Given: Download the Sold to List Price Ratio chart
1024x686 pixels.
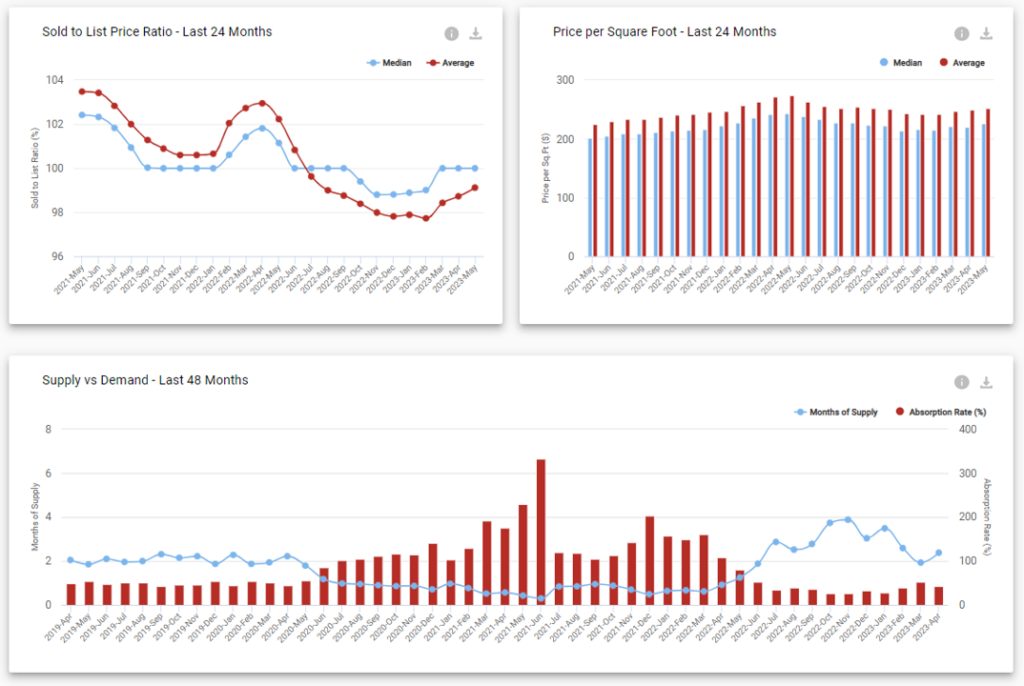Looking at the screenshot, I should tap(476, 34).
